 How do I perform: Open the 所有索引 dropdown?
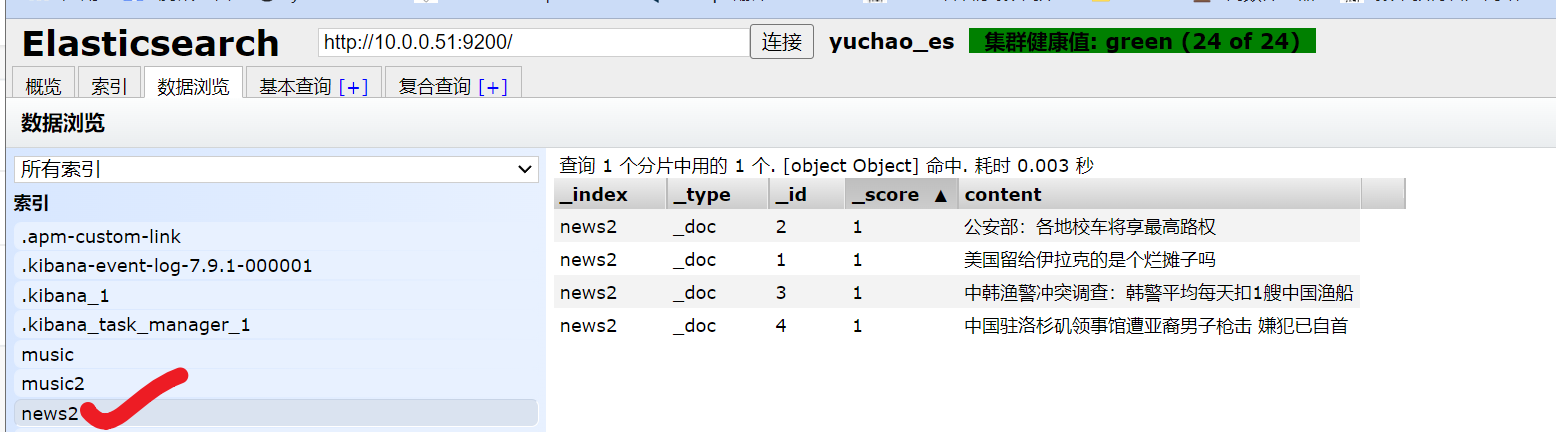277,170
